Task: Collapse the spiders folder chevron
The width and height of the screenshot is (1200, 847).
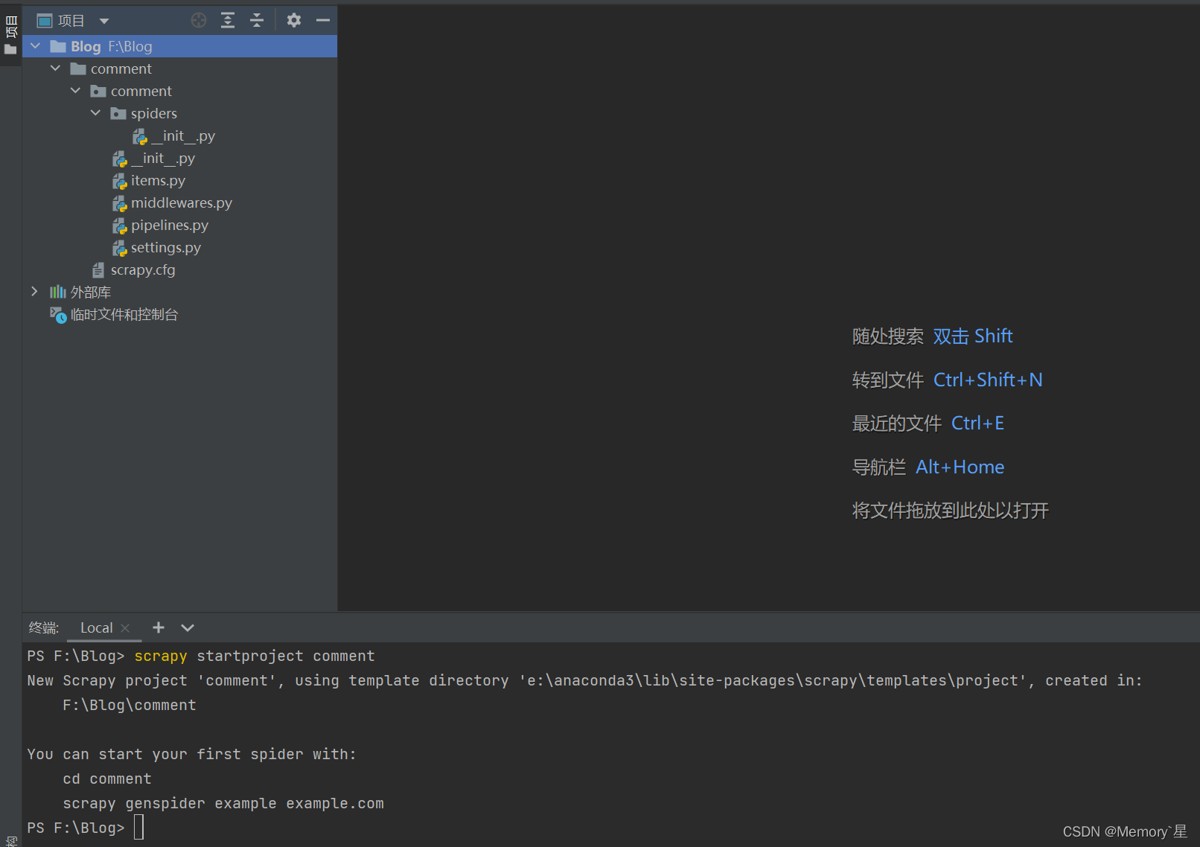Action: 95,113
